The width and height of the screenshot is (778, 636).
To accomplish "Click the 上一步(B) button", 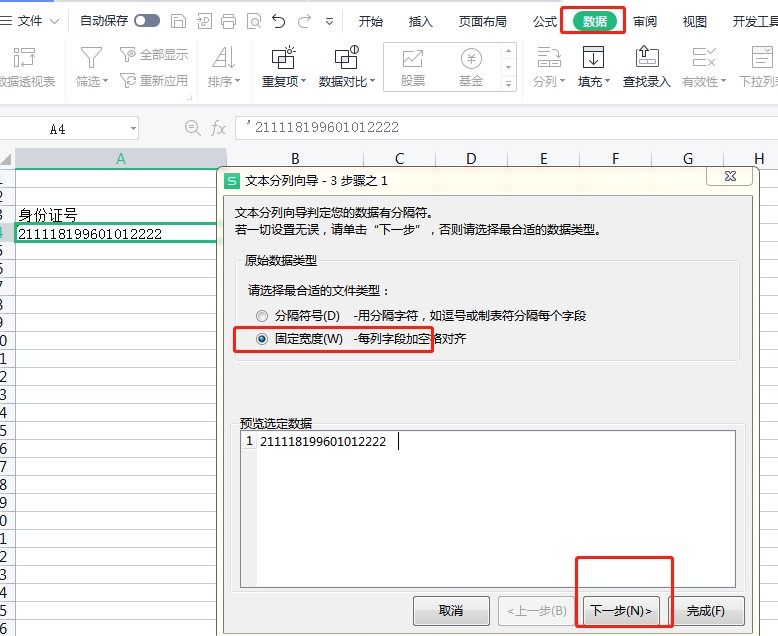I will coord(536,611).
